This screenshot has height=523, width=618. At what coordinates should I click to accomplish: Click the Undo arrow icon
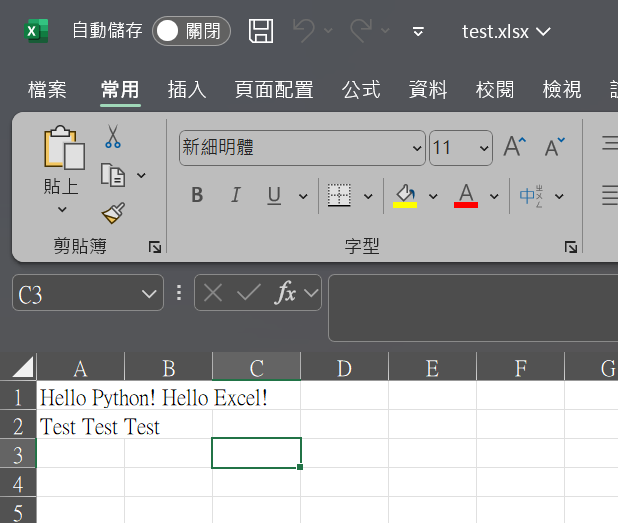coord(304,30)
